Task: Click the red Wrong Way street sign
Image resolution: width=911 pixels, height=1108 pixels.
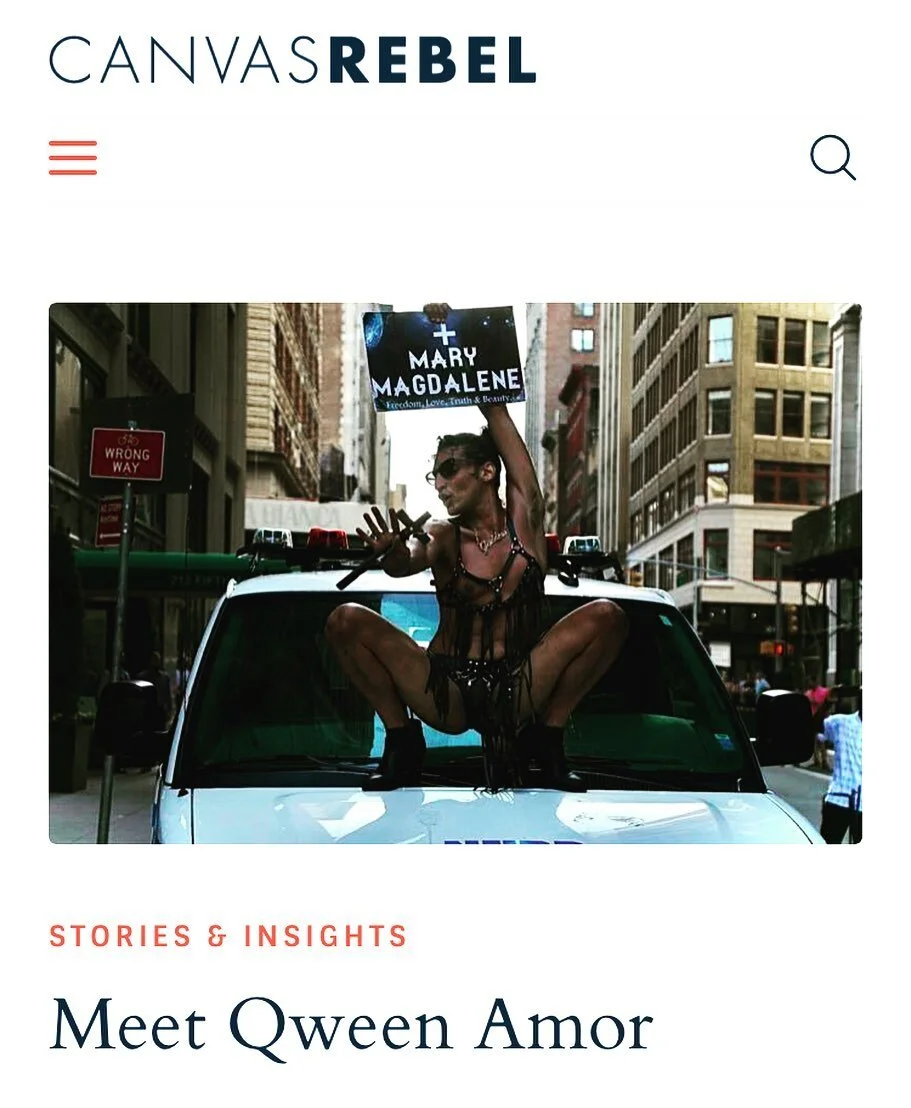Action: 127,454
